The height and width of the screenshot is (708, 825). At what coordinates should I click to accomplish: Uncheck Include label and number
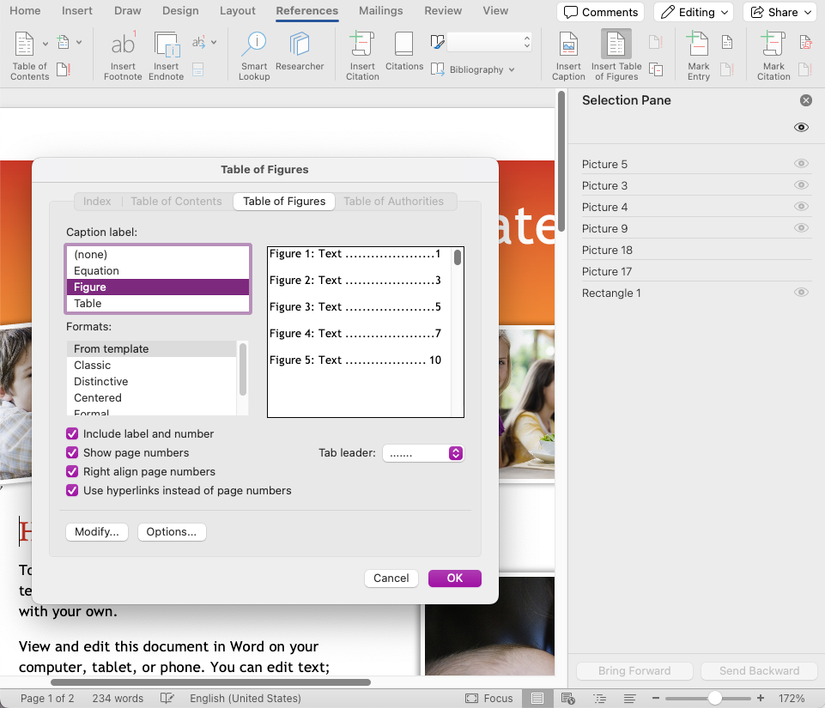[x=72, y=434]
